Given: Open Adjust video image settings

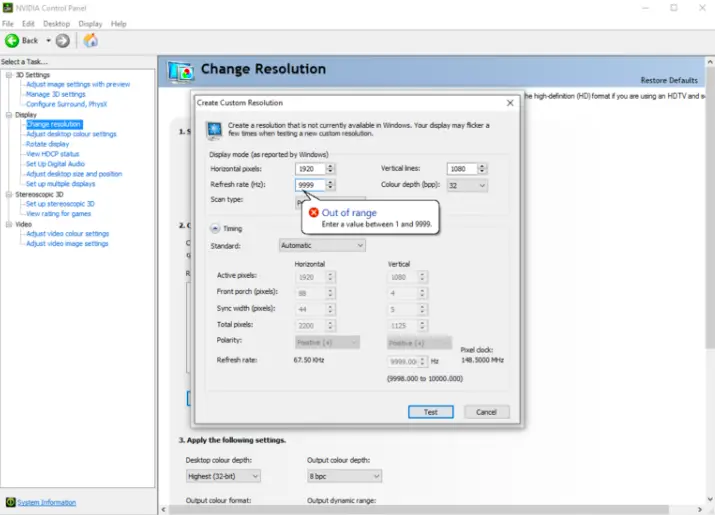Looking at the screenshot, I should pyautogui.click(x=67, y=244).
